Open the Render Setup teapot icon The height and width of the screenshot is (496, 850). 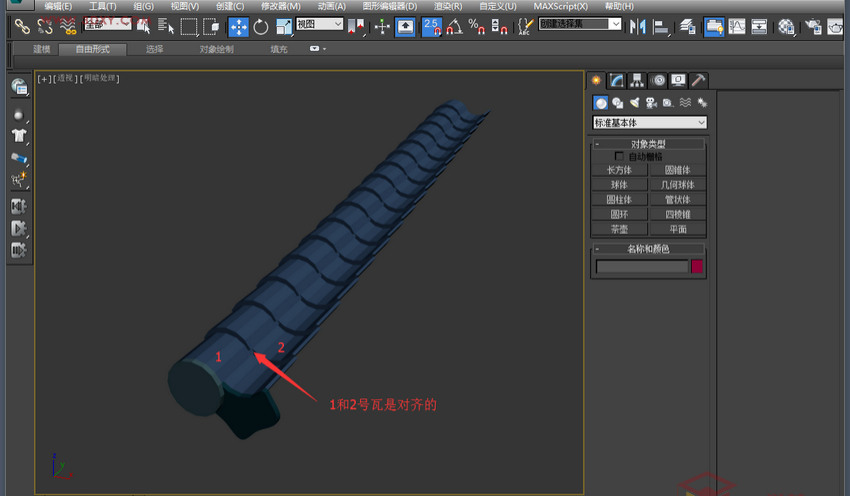pos(813,26)
